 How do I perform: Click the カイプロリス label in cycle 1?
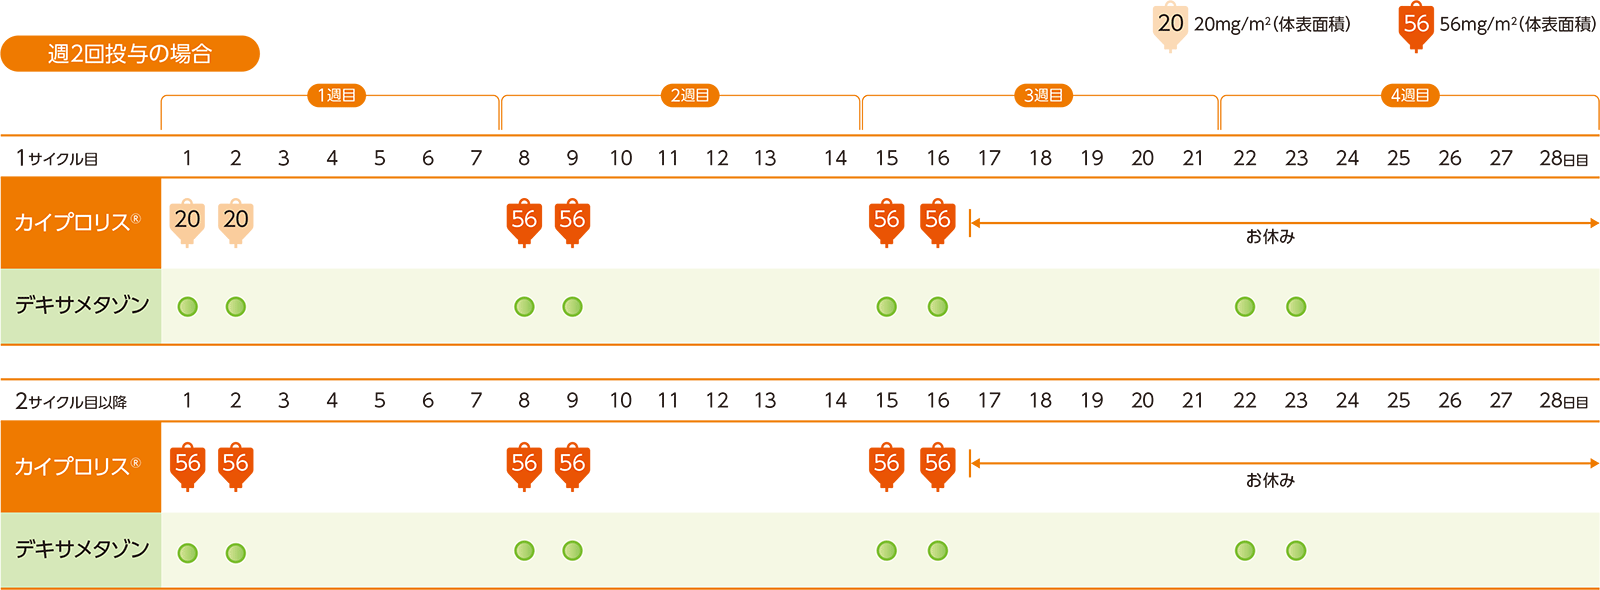click(x=78, y=223)
